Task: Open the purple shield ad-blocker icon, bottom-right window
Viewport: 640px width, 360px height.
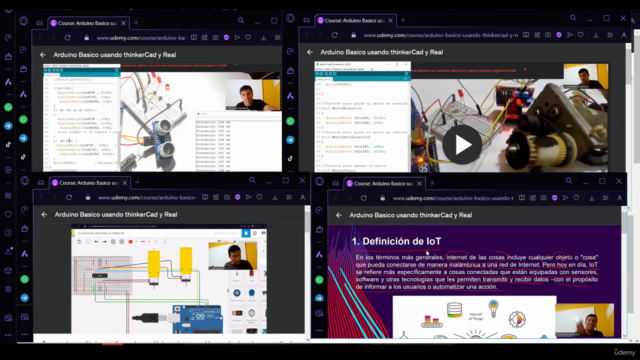Action: [554, 198]
